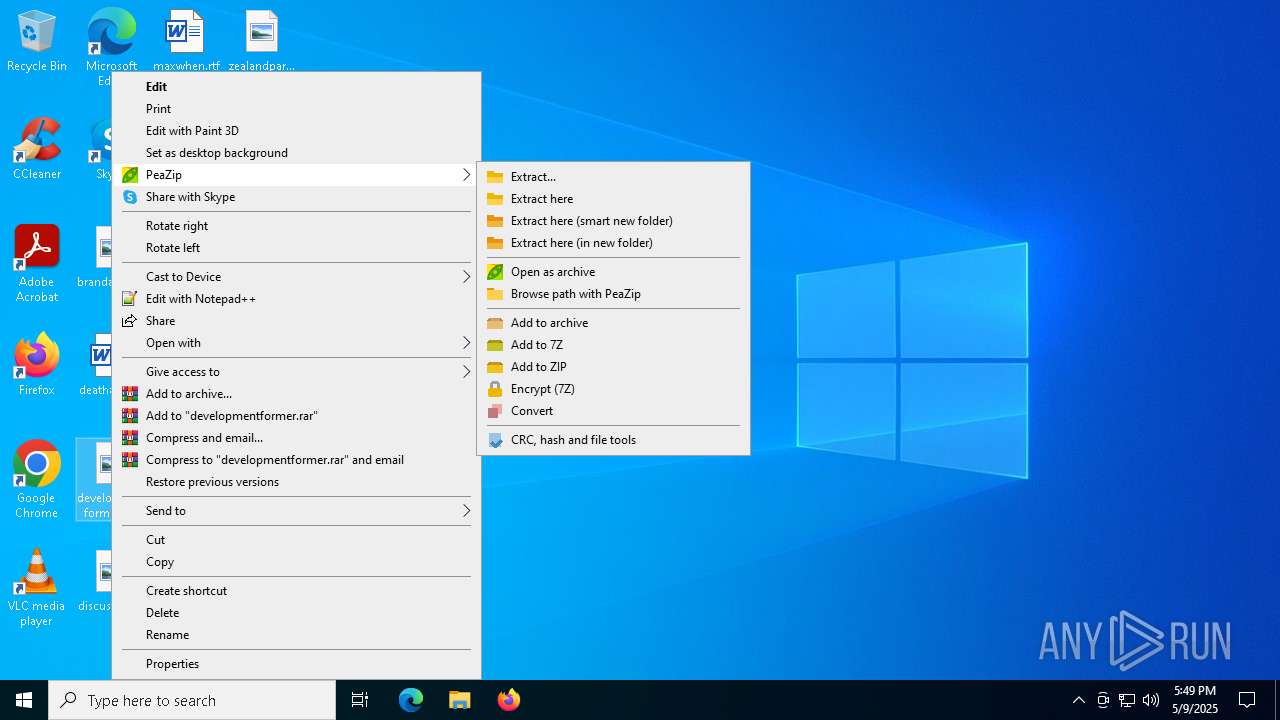Select Browse path with PeaZip
1280x720 pixels.
pyautogui.click(x=613, y=294)
